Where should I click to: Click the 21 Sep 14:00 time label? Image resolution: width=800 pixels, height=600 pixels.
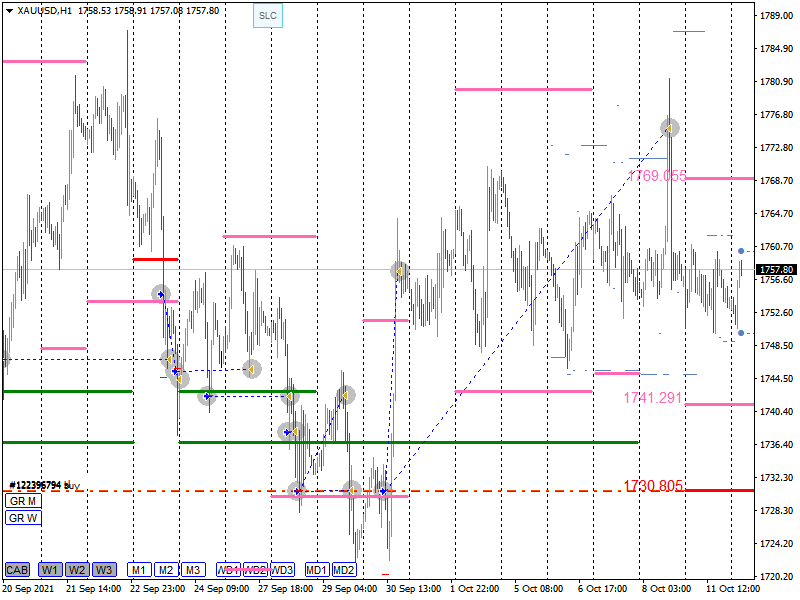pos(94,589)
